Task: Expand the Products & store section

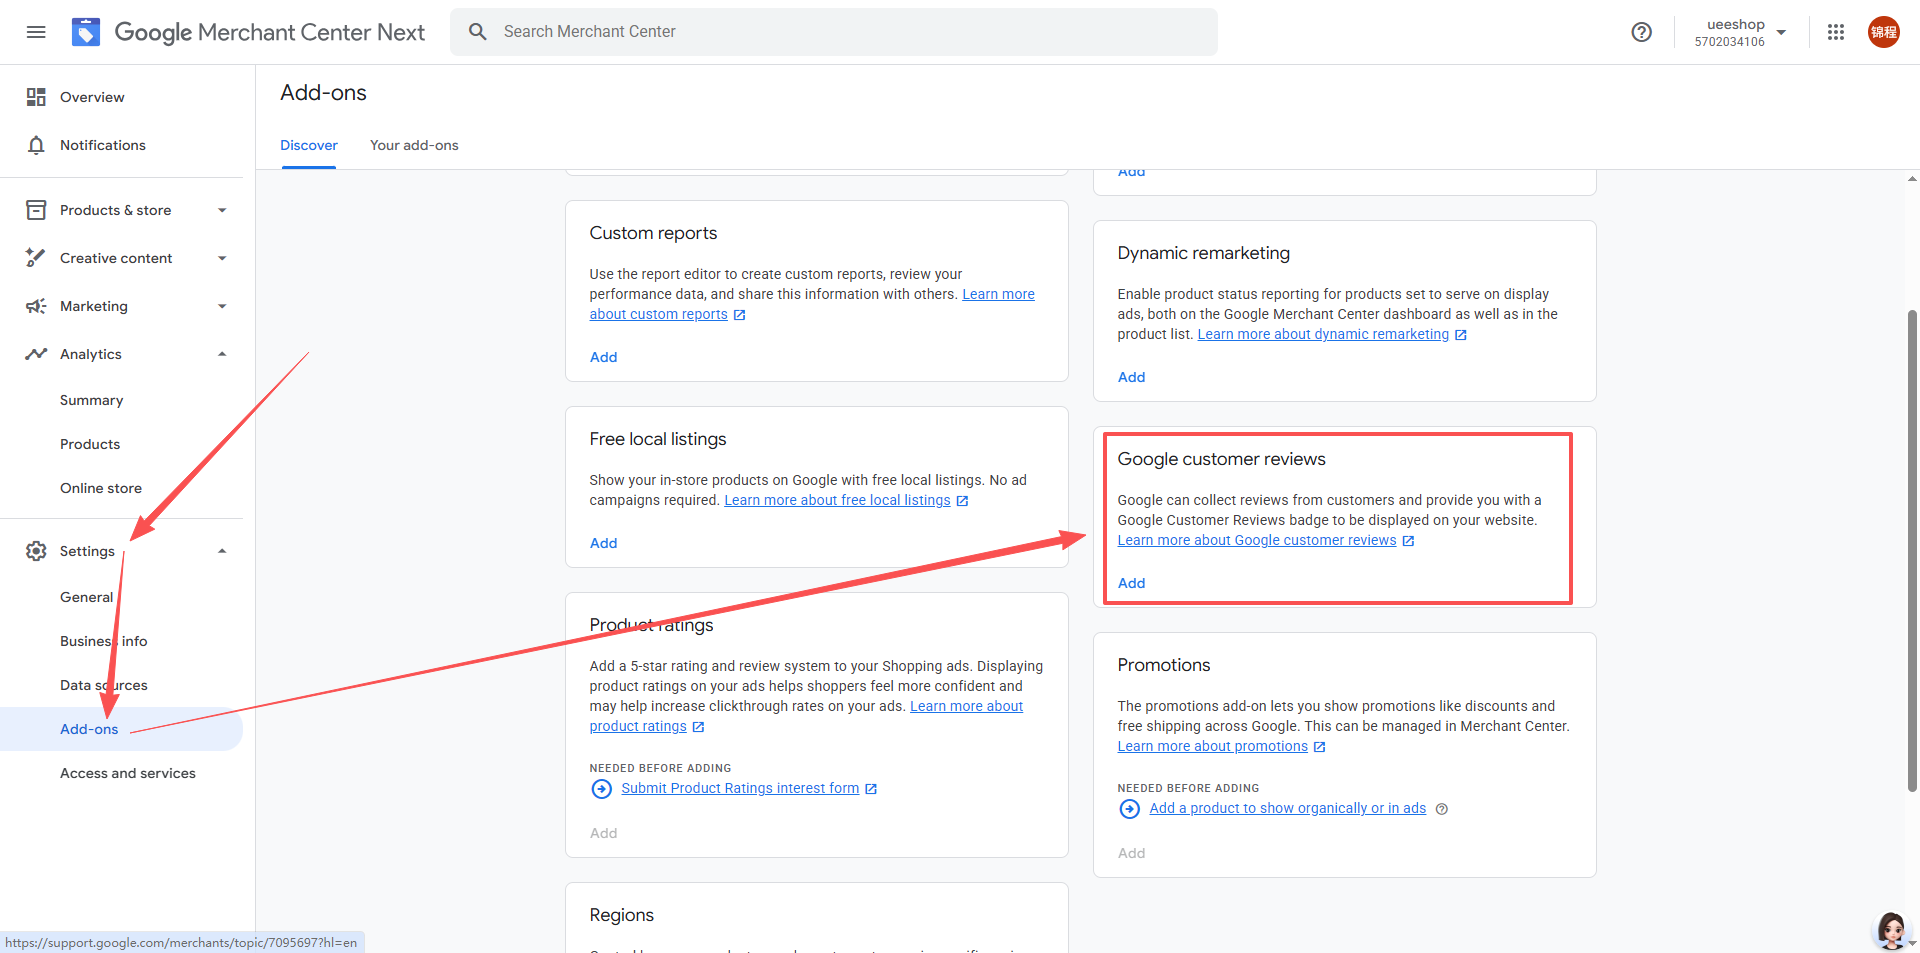Action: click(222, 210)
